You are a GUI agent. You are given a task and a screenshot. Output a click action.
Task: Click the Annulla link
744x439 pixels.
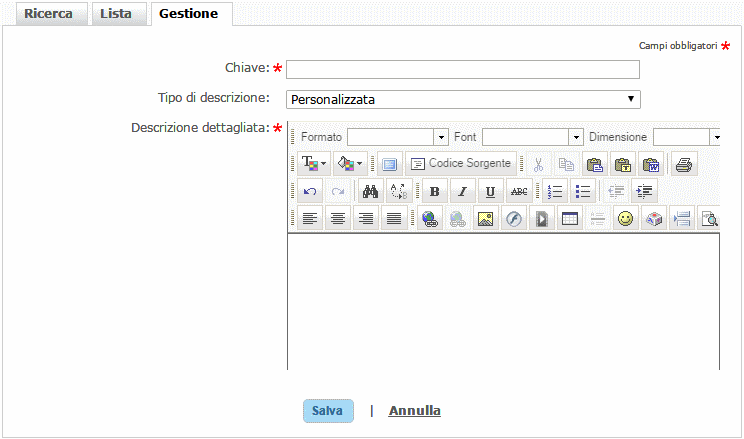pos(415,411)
